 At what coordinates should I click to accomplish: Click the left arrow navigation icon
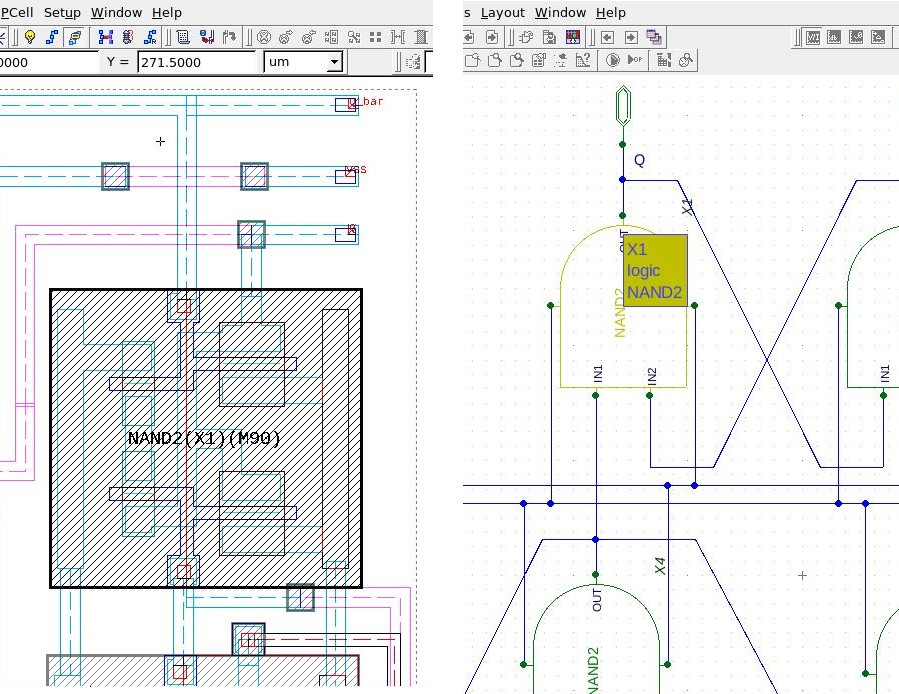[x=607, y=37]
